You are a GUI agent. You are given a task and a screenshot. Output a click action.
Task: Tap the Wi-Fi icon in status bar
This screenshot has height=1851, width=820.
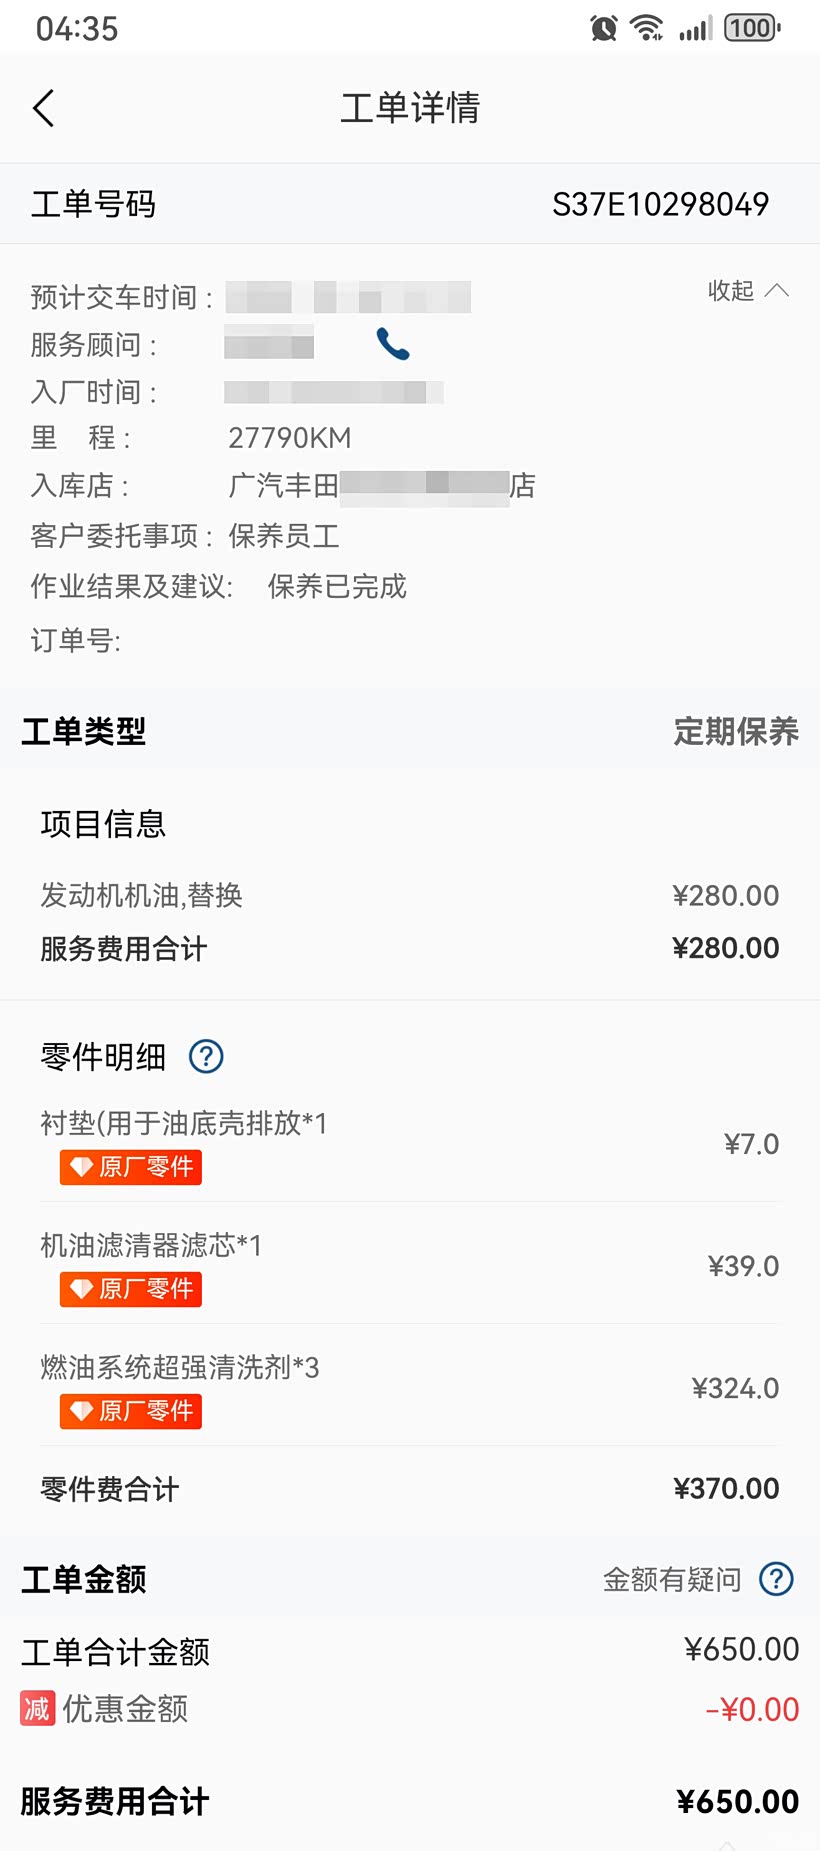pyautogui.click(x=647, y=28)
